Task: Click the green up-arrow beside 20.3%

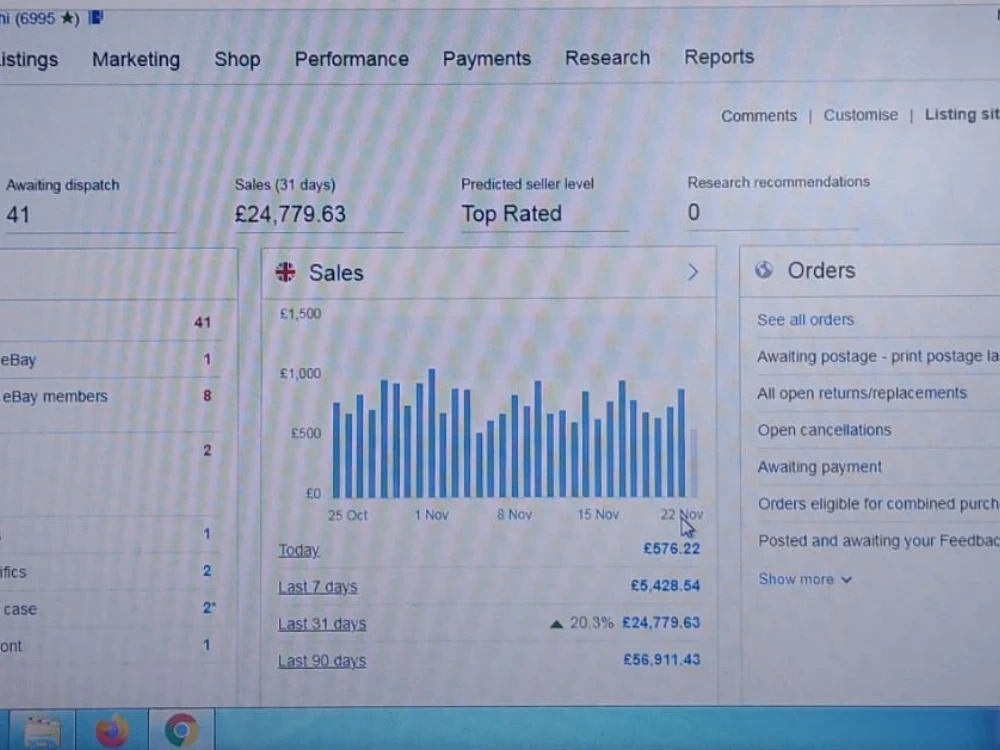Action: (556, 622)
